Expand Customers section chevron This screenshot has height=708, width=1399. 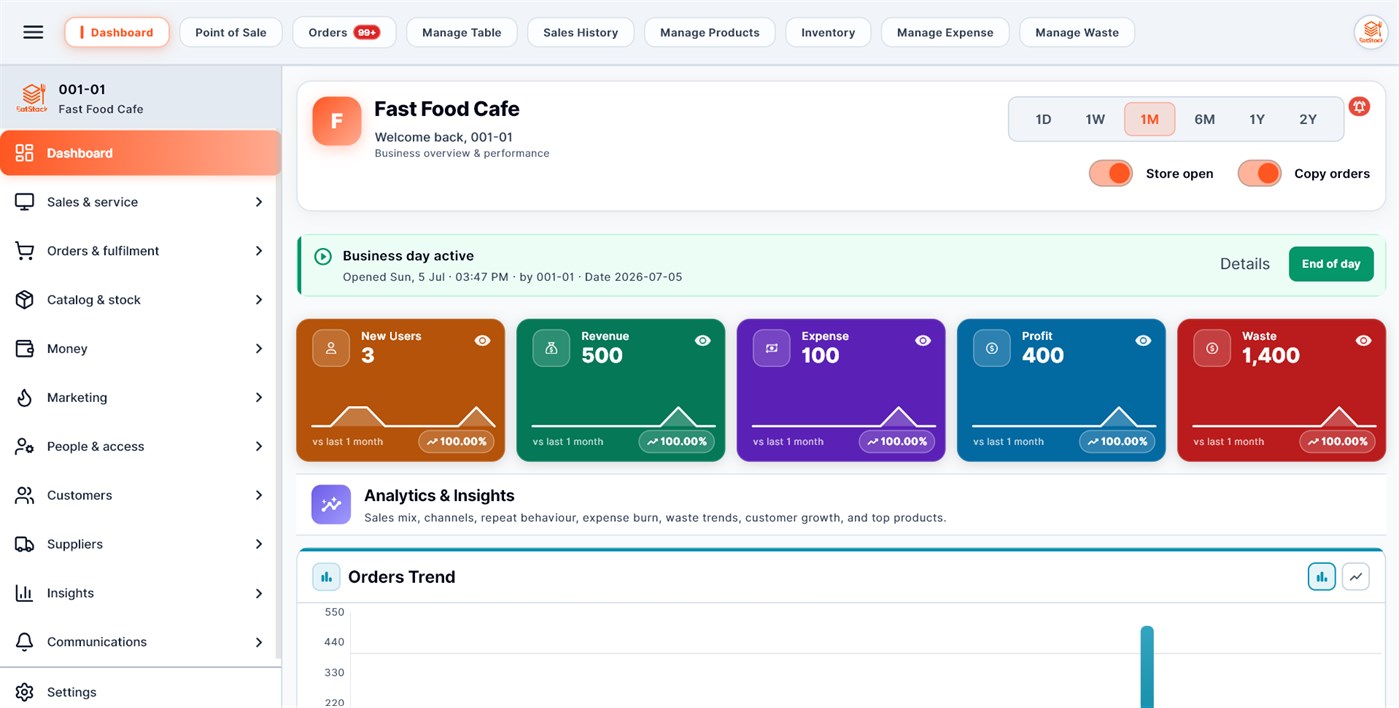(x=259, y=495)
